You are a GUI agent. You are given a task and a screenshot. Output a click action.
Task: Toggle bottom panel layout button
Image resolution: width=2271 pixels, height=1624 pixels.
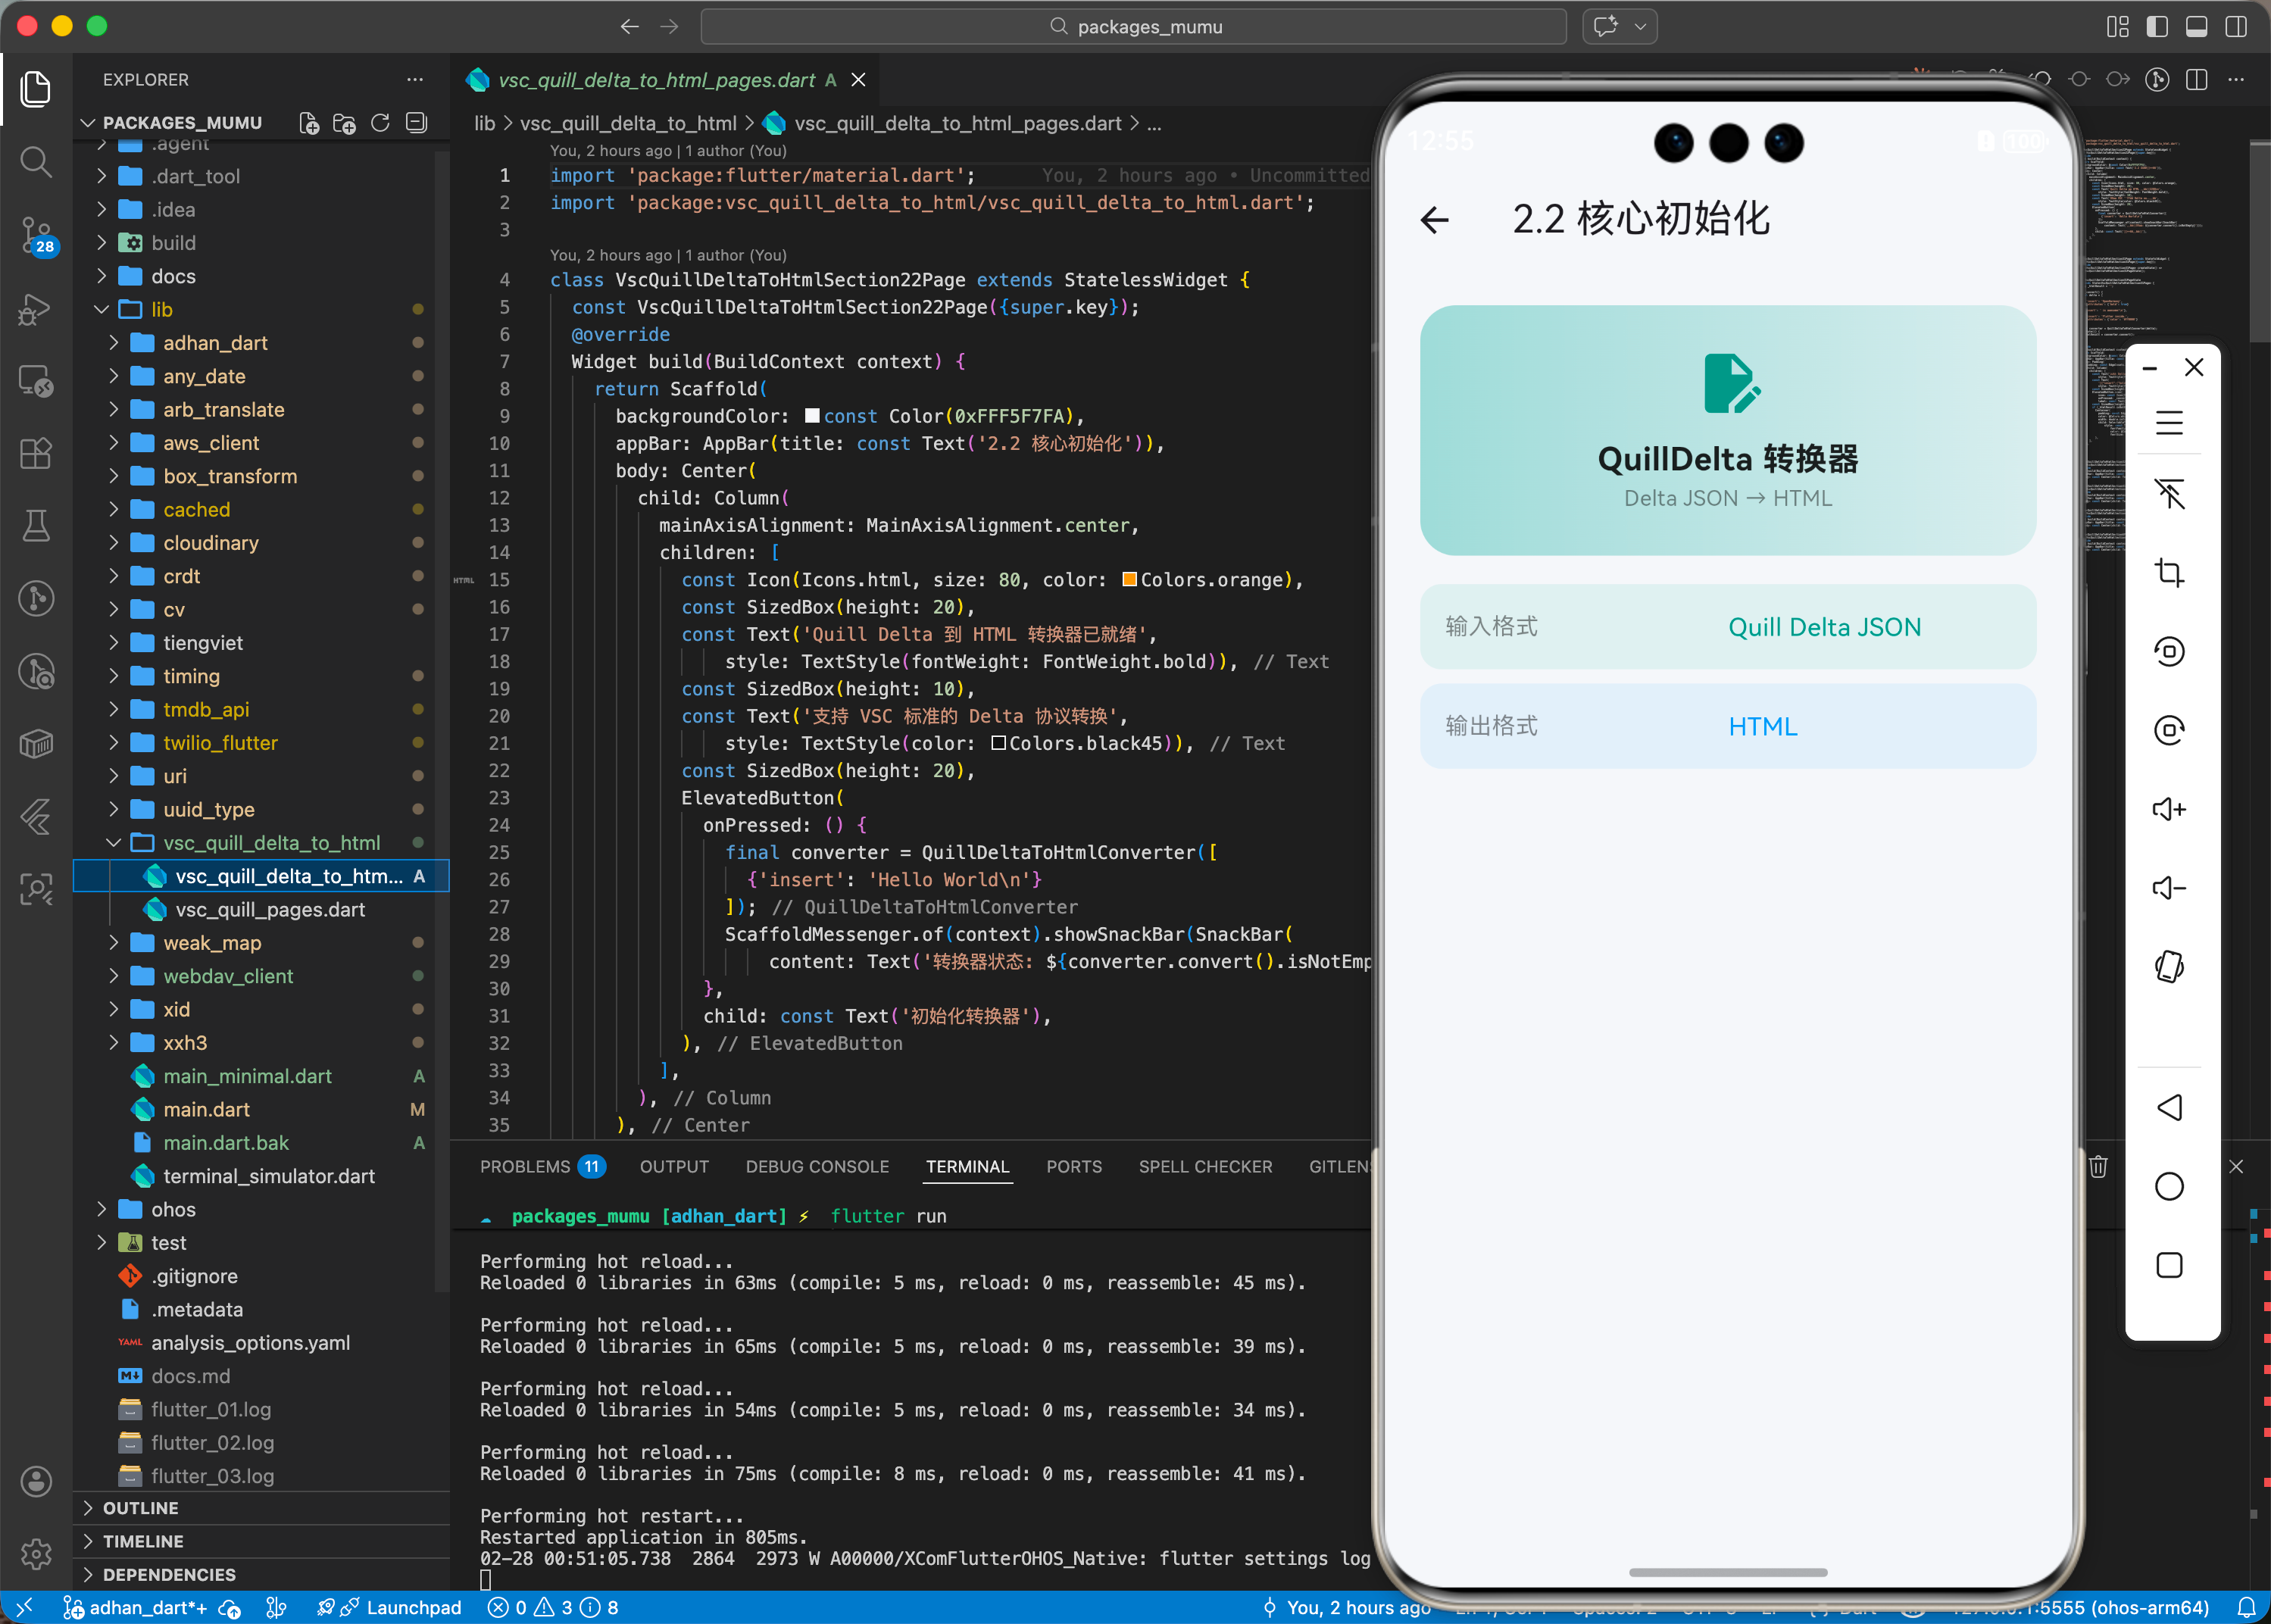pyautogui.click(x=2197, y=26)
